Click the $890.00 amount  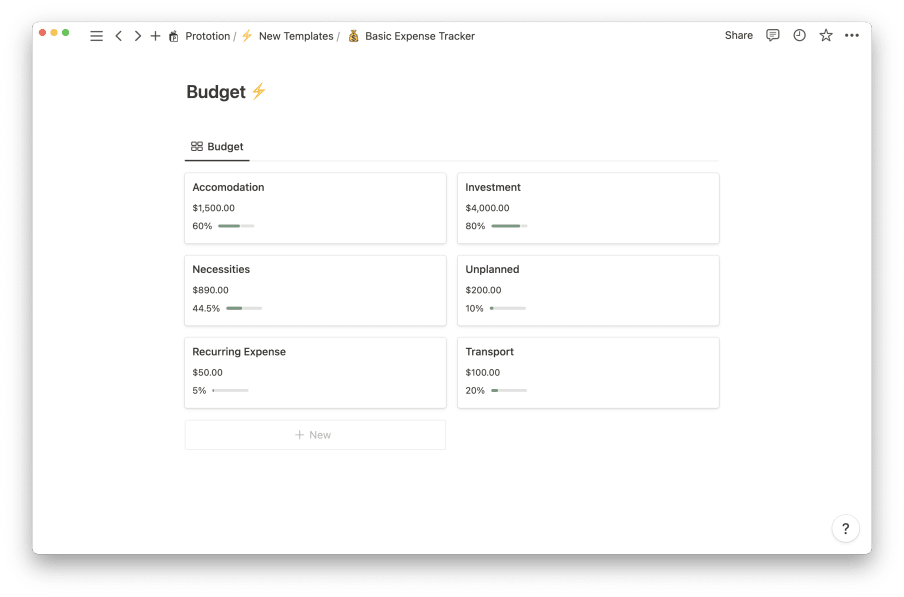click(x=210, y=290)
